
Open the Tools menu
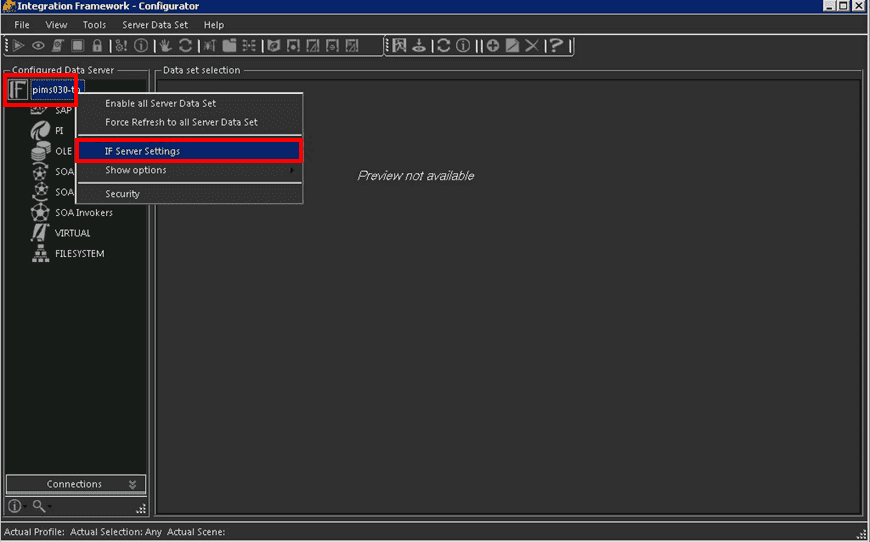point(94,25)
